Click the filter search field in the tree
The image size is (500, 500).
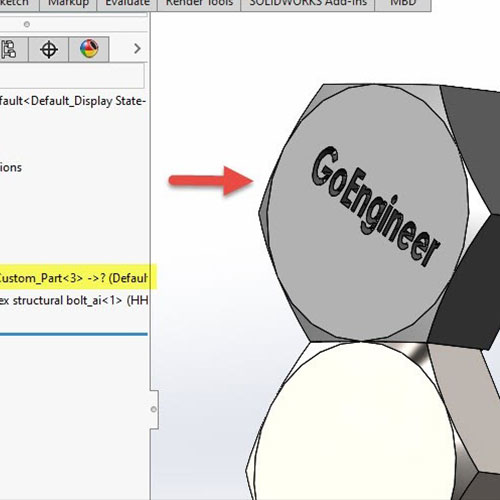72,76
